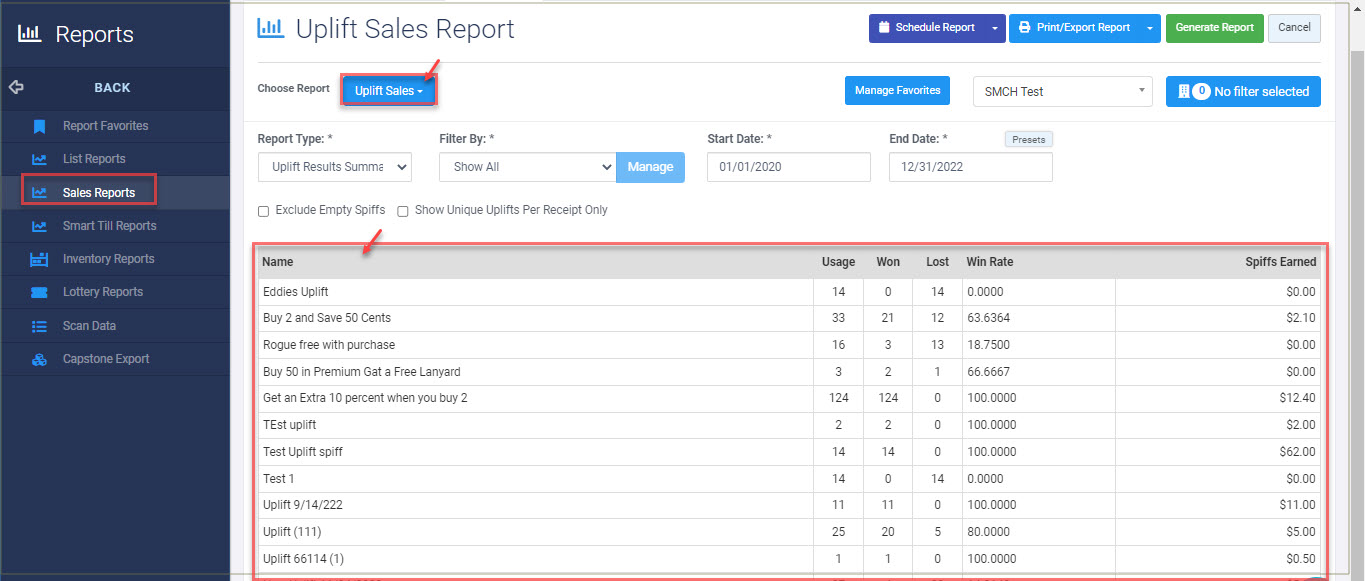Expand the Schedule Report dropdown arrow
1365x581 pixels.
coord(994,28)
